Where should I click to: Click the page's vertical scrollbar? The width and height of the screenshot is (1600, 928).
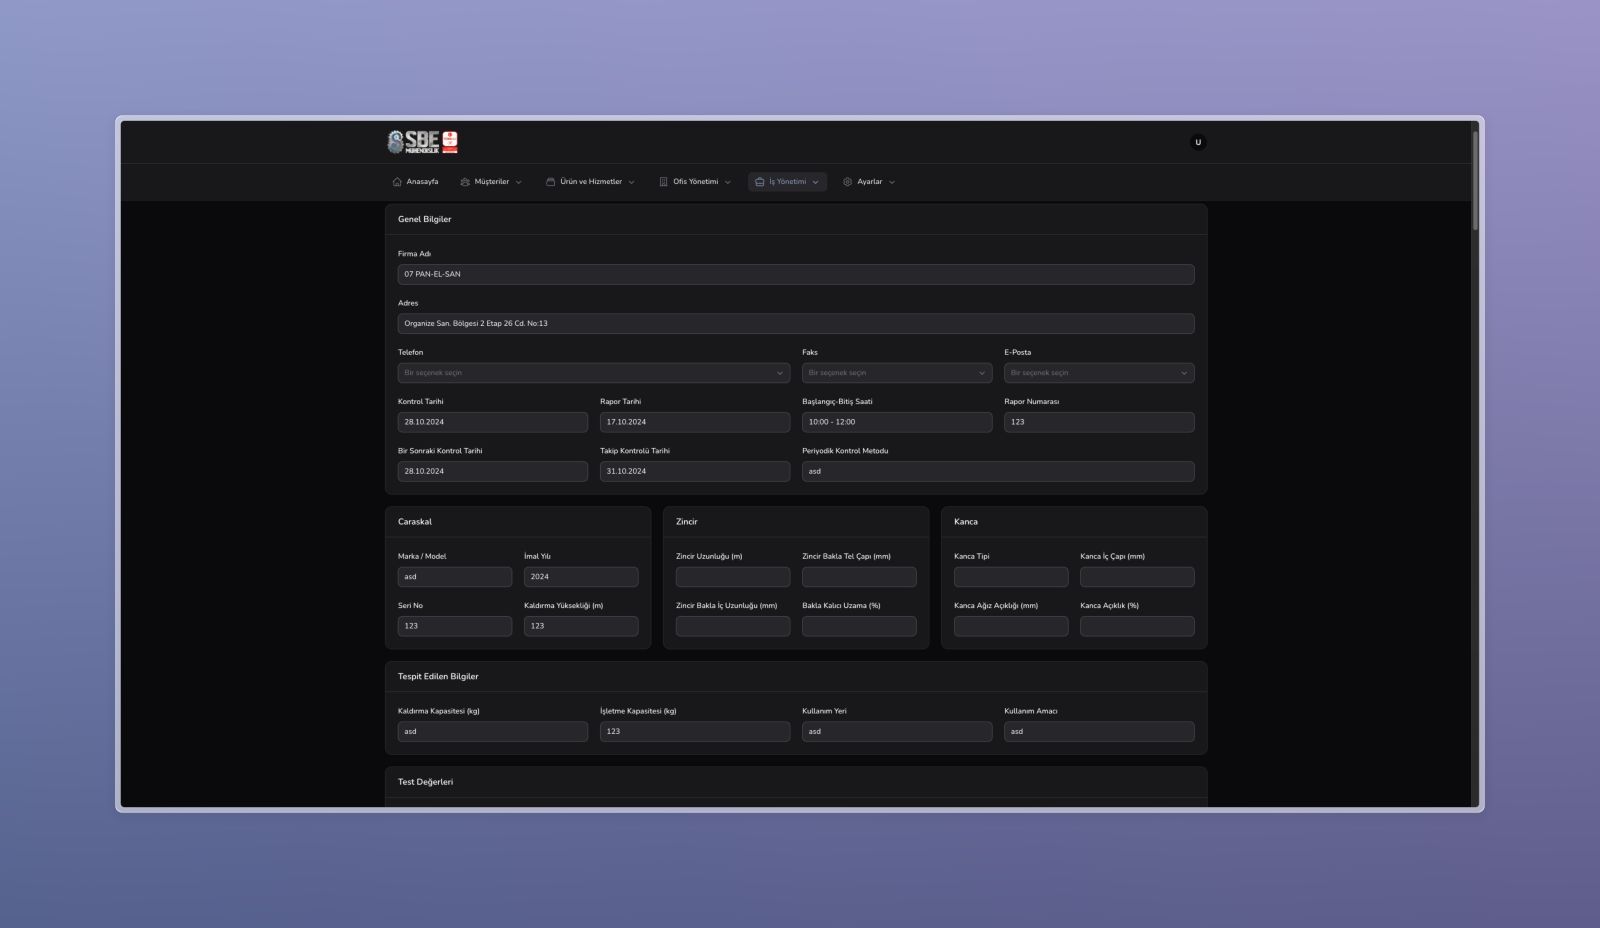(1474, 180)
